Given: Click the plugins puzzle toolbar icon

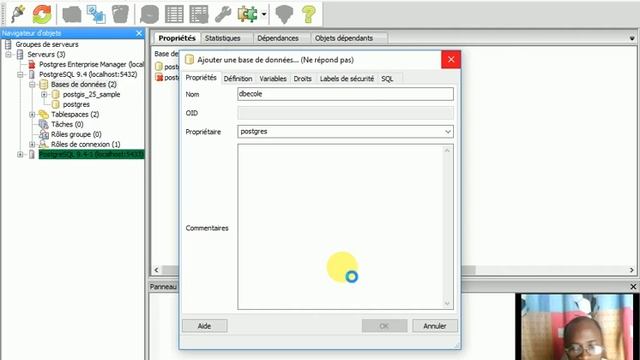Looking at the screenshot, I should (247, 14).
